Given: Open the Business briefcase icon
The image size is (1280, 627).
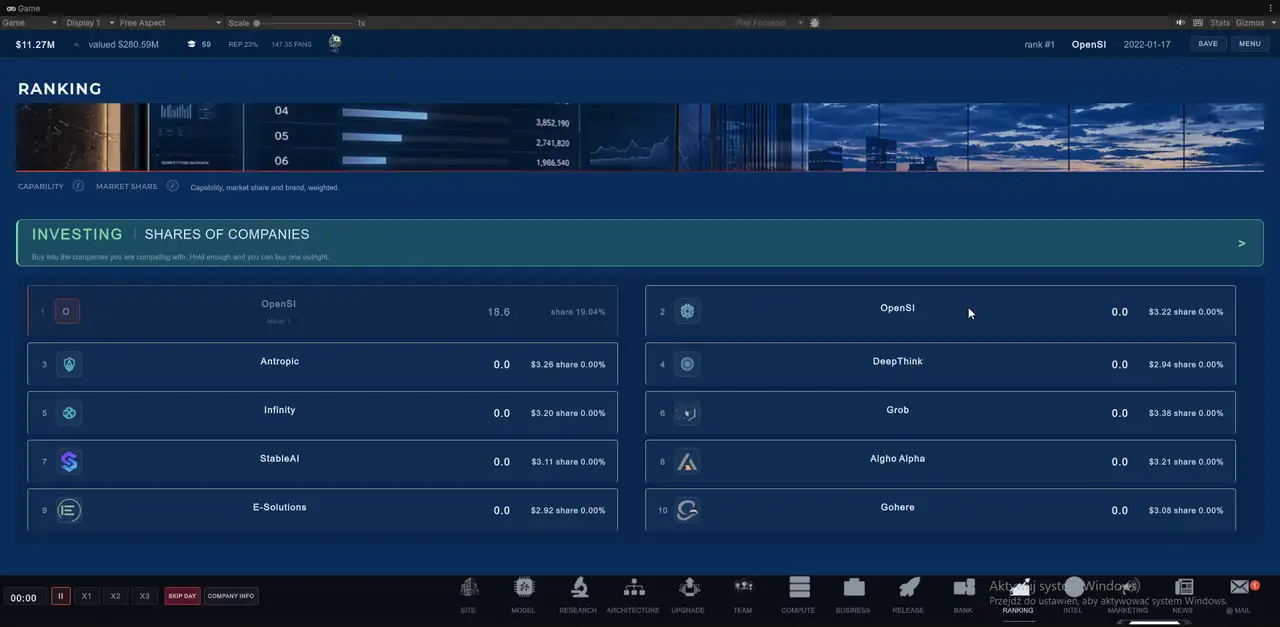Looking at the screenshot, I should coord(853,588).
